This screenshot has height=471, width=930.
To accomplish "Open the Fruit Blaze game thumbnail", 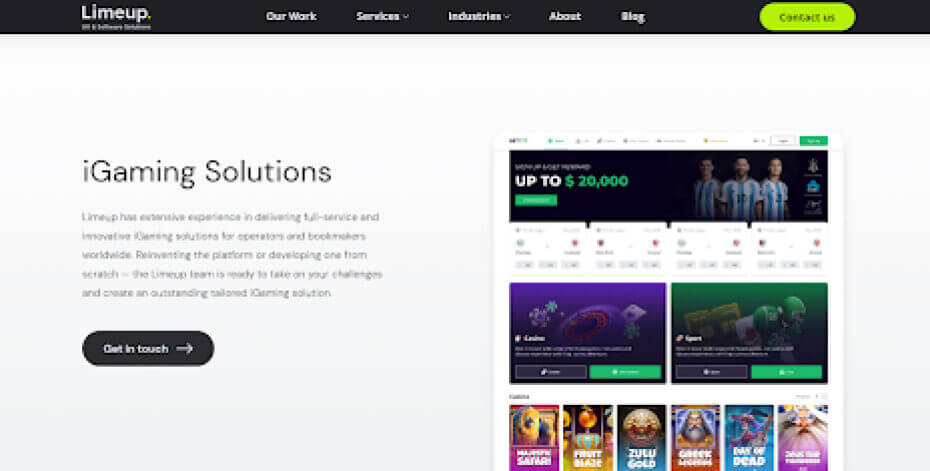I will (588, 438).
